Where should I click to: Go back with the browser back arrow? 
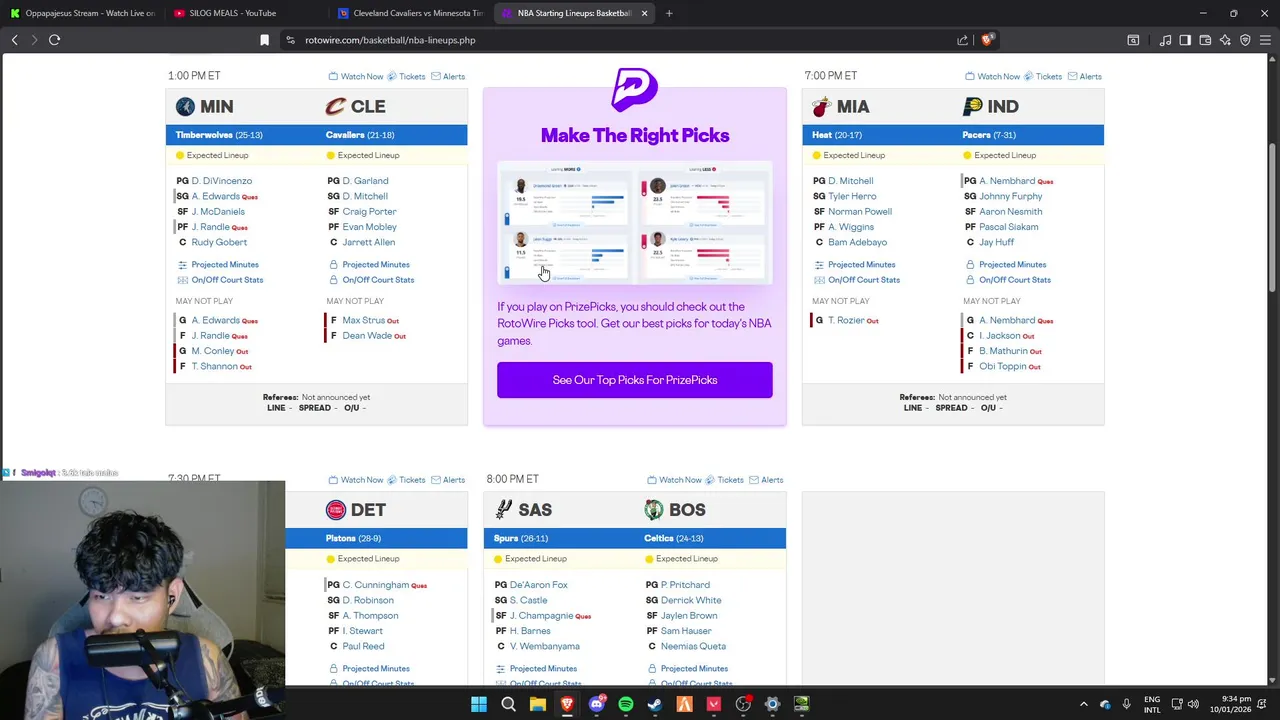tap(14, 40)
